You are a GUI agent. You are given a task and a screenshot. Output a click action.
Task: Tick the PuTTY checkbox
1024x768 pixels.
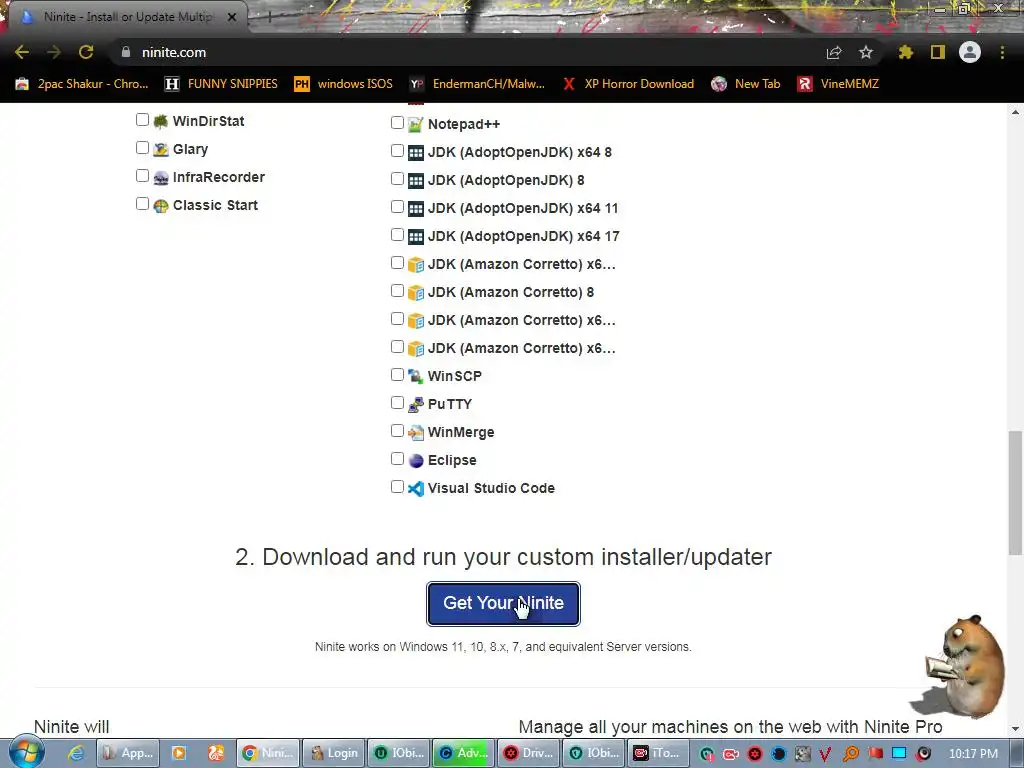tap(397, 402)
